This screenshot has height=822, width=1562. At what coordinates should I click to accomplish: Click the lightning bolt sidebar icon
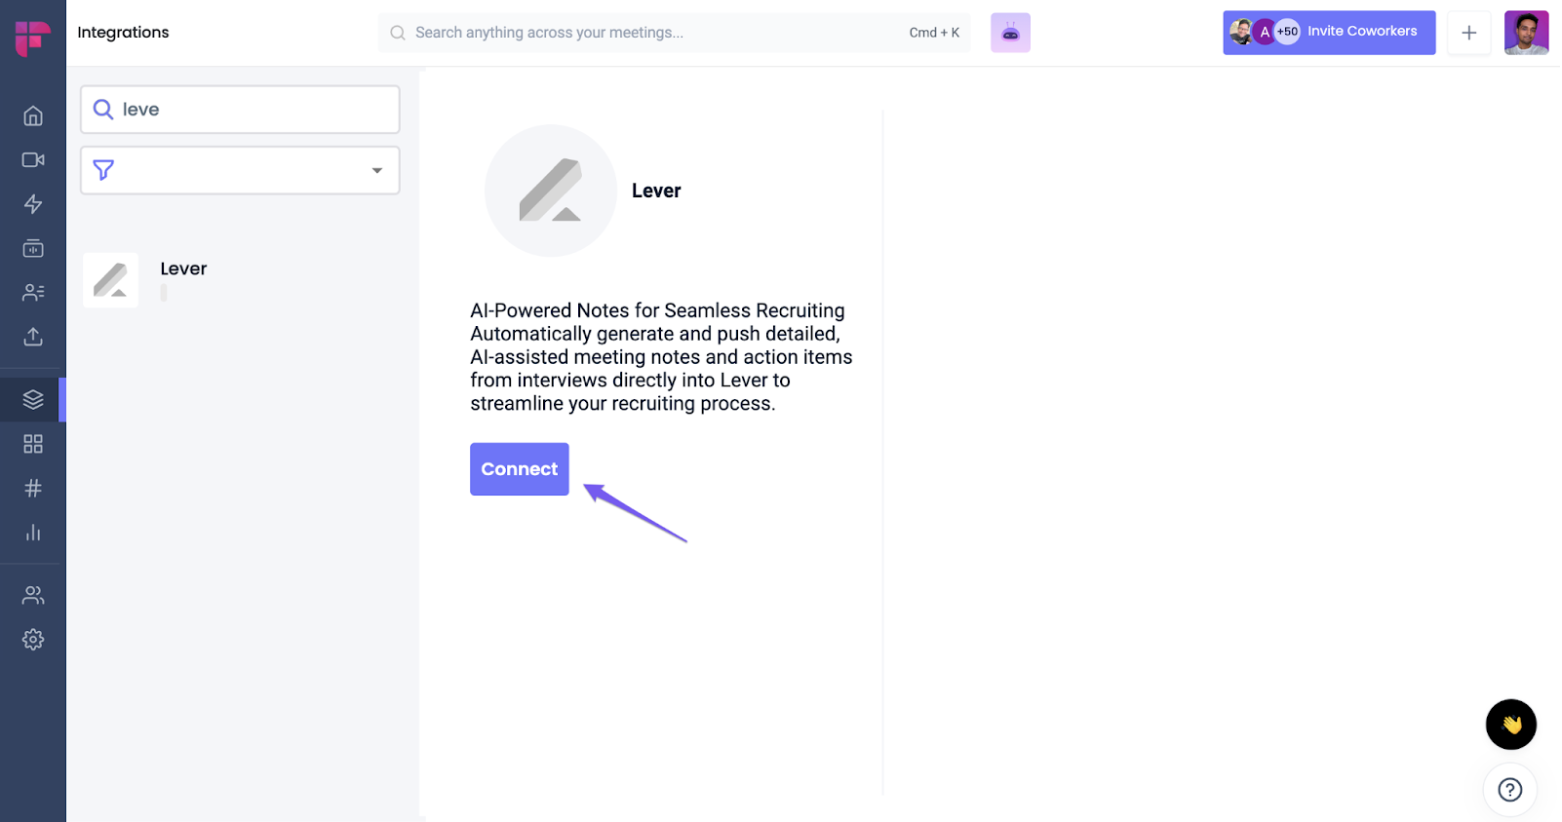(x=33, y=204)
